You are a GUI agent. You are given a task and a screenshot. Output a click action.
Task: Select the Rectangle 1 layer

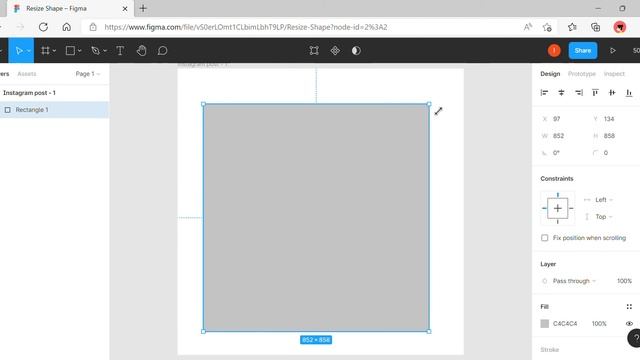coord(54,110)
